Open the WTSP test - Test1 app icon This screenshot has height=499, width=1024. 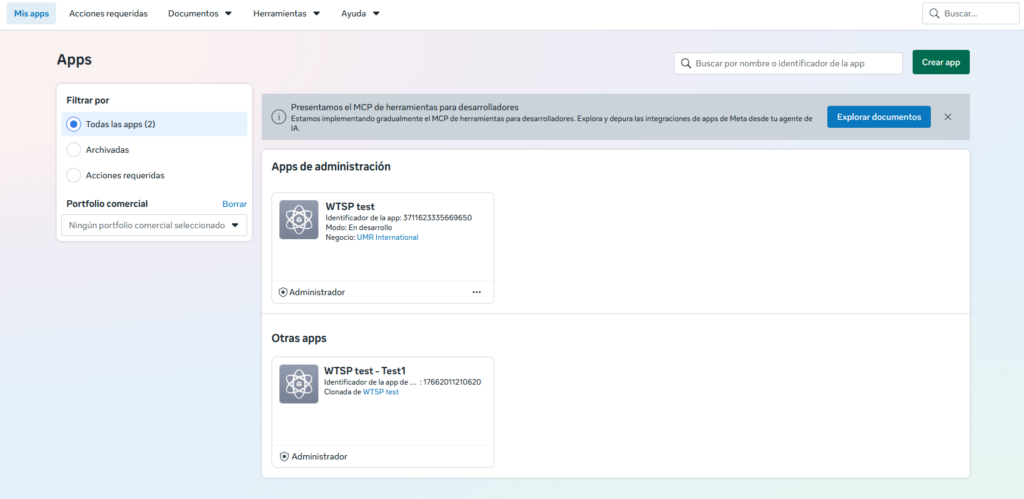click(x=298, y=383)
